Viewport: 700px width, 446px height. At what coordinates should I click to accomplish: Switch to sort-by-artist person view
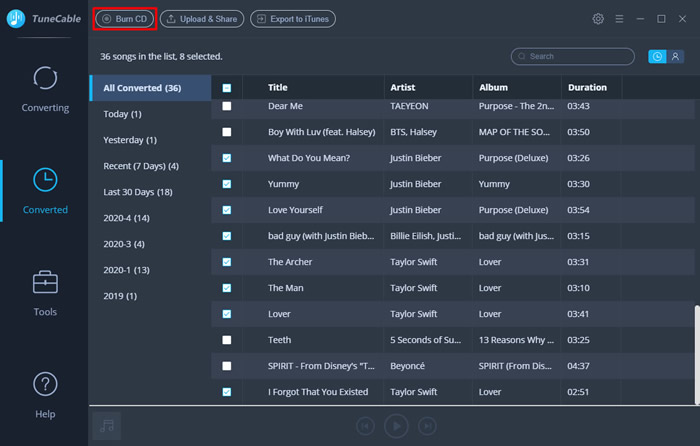(675, 56)
